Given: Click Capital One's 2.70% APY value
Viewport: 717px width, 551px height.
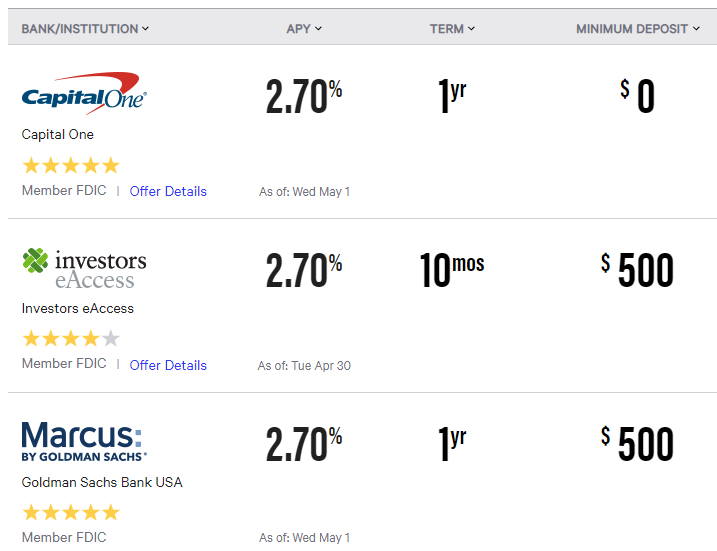Looking at the screenshot, I should coord(304,96).
